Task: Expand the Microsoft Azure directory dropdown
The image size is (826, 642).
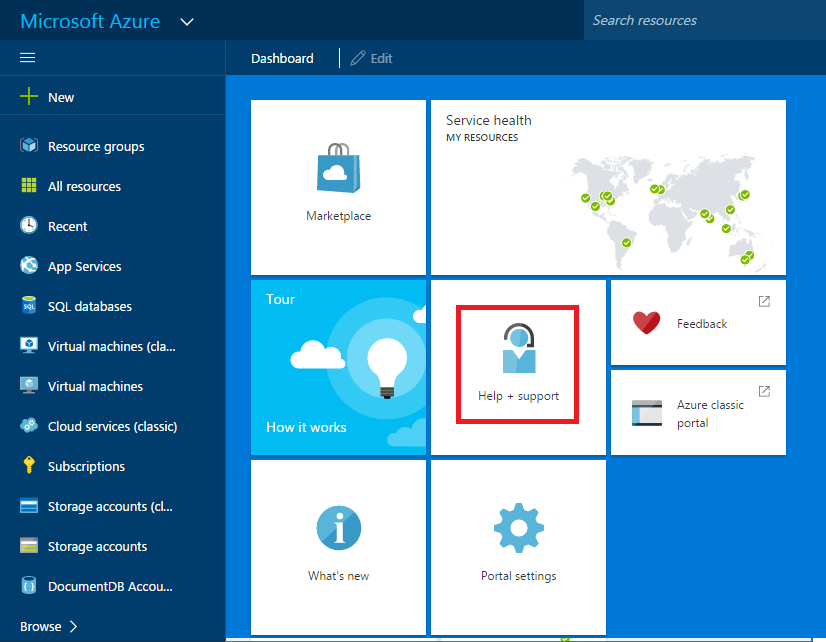Action: [186, 20]
